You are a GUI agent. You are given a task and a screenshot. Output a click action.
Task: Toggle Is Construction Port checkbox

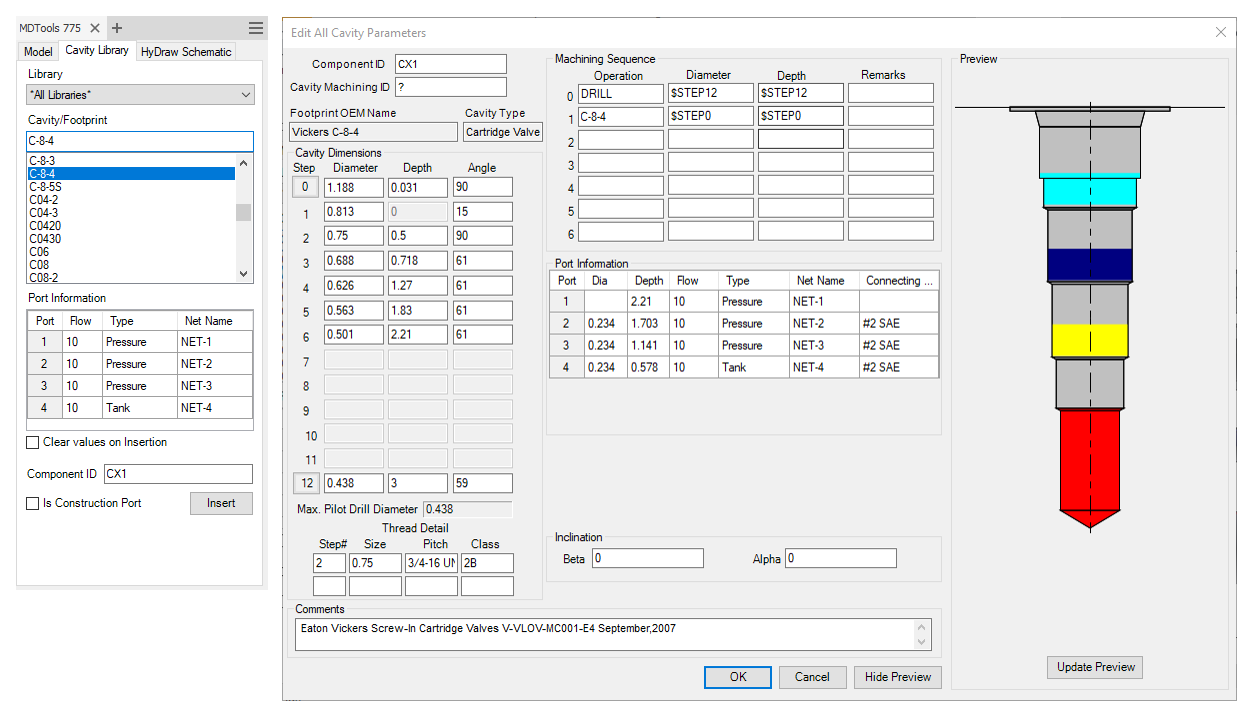33,503
